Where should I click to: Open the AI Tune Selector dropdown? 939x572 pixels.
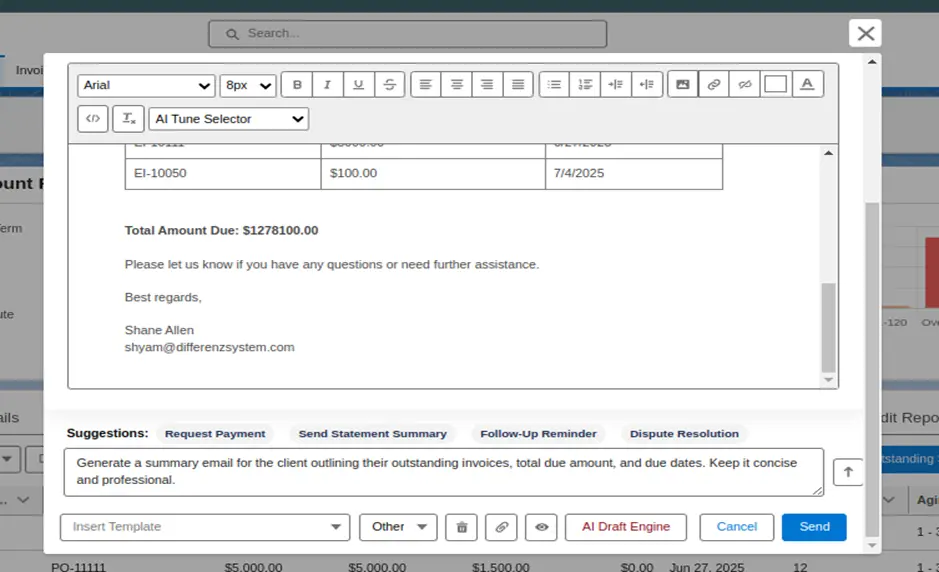point(229,119)
